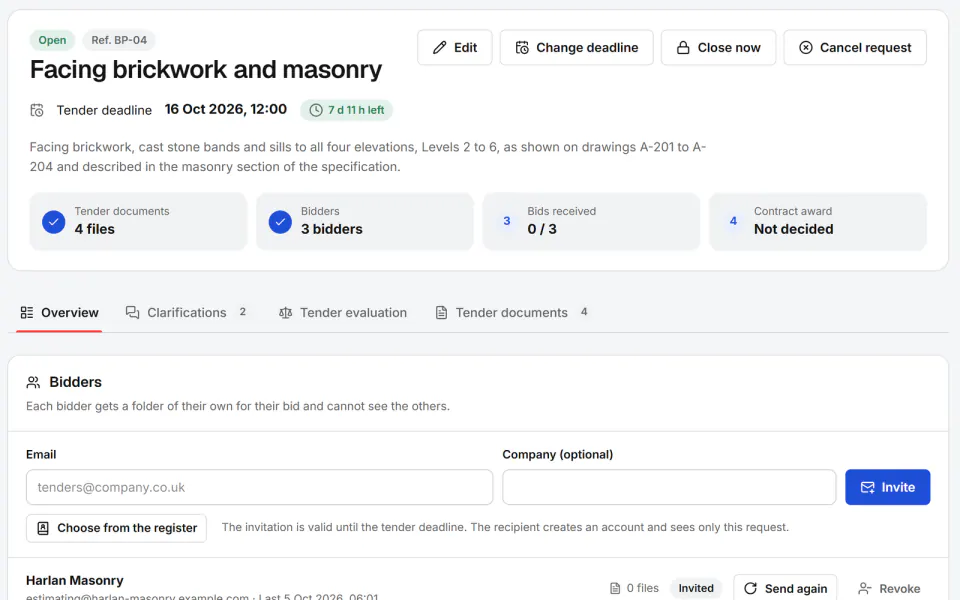Select the title Facing brickwork and masonry
Screen dimensions: 960x600
coord(206,70)
